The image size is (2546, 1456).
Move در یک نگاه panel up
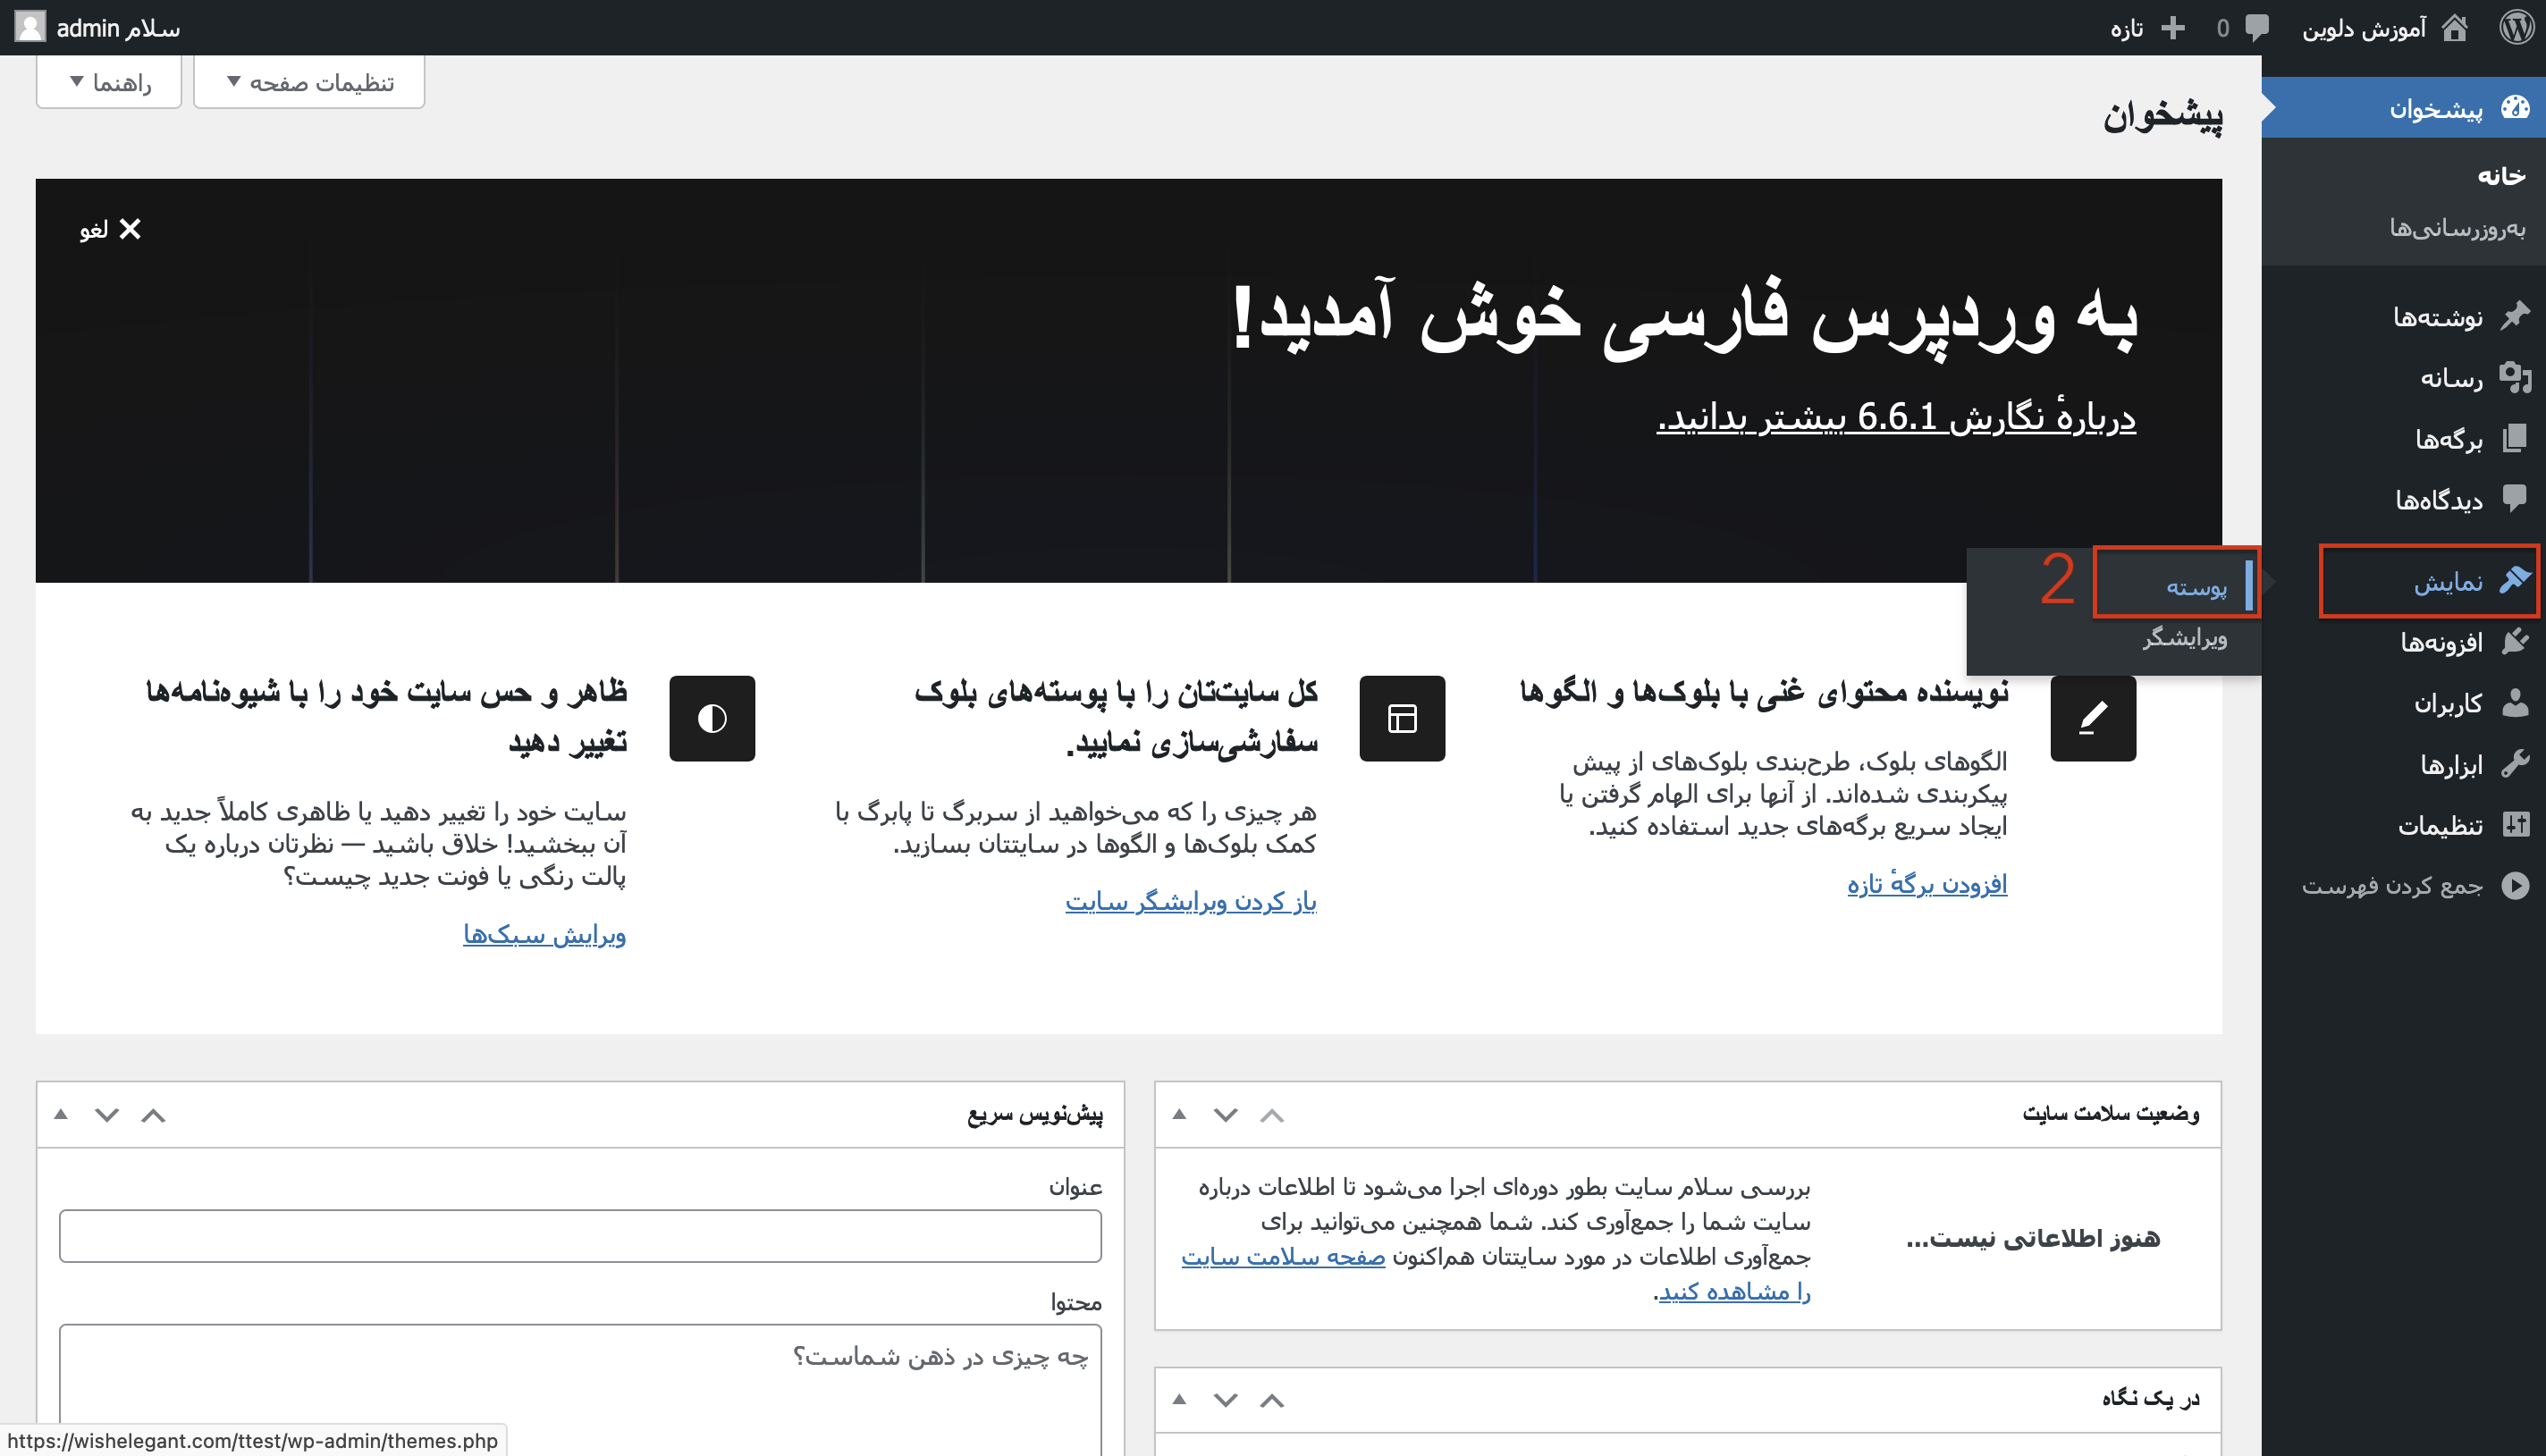(x=1271, y=1400)
